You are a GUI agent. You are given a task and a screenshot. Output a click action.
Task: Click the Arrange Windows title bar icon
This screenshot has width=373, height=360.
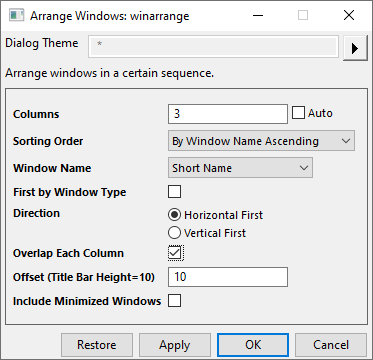coord(17,16)
